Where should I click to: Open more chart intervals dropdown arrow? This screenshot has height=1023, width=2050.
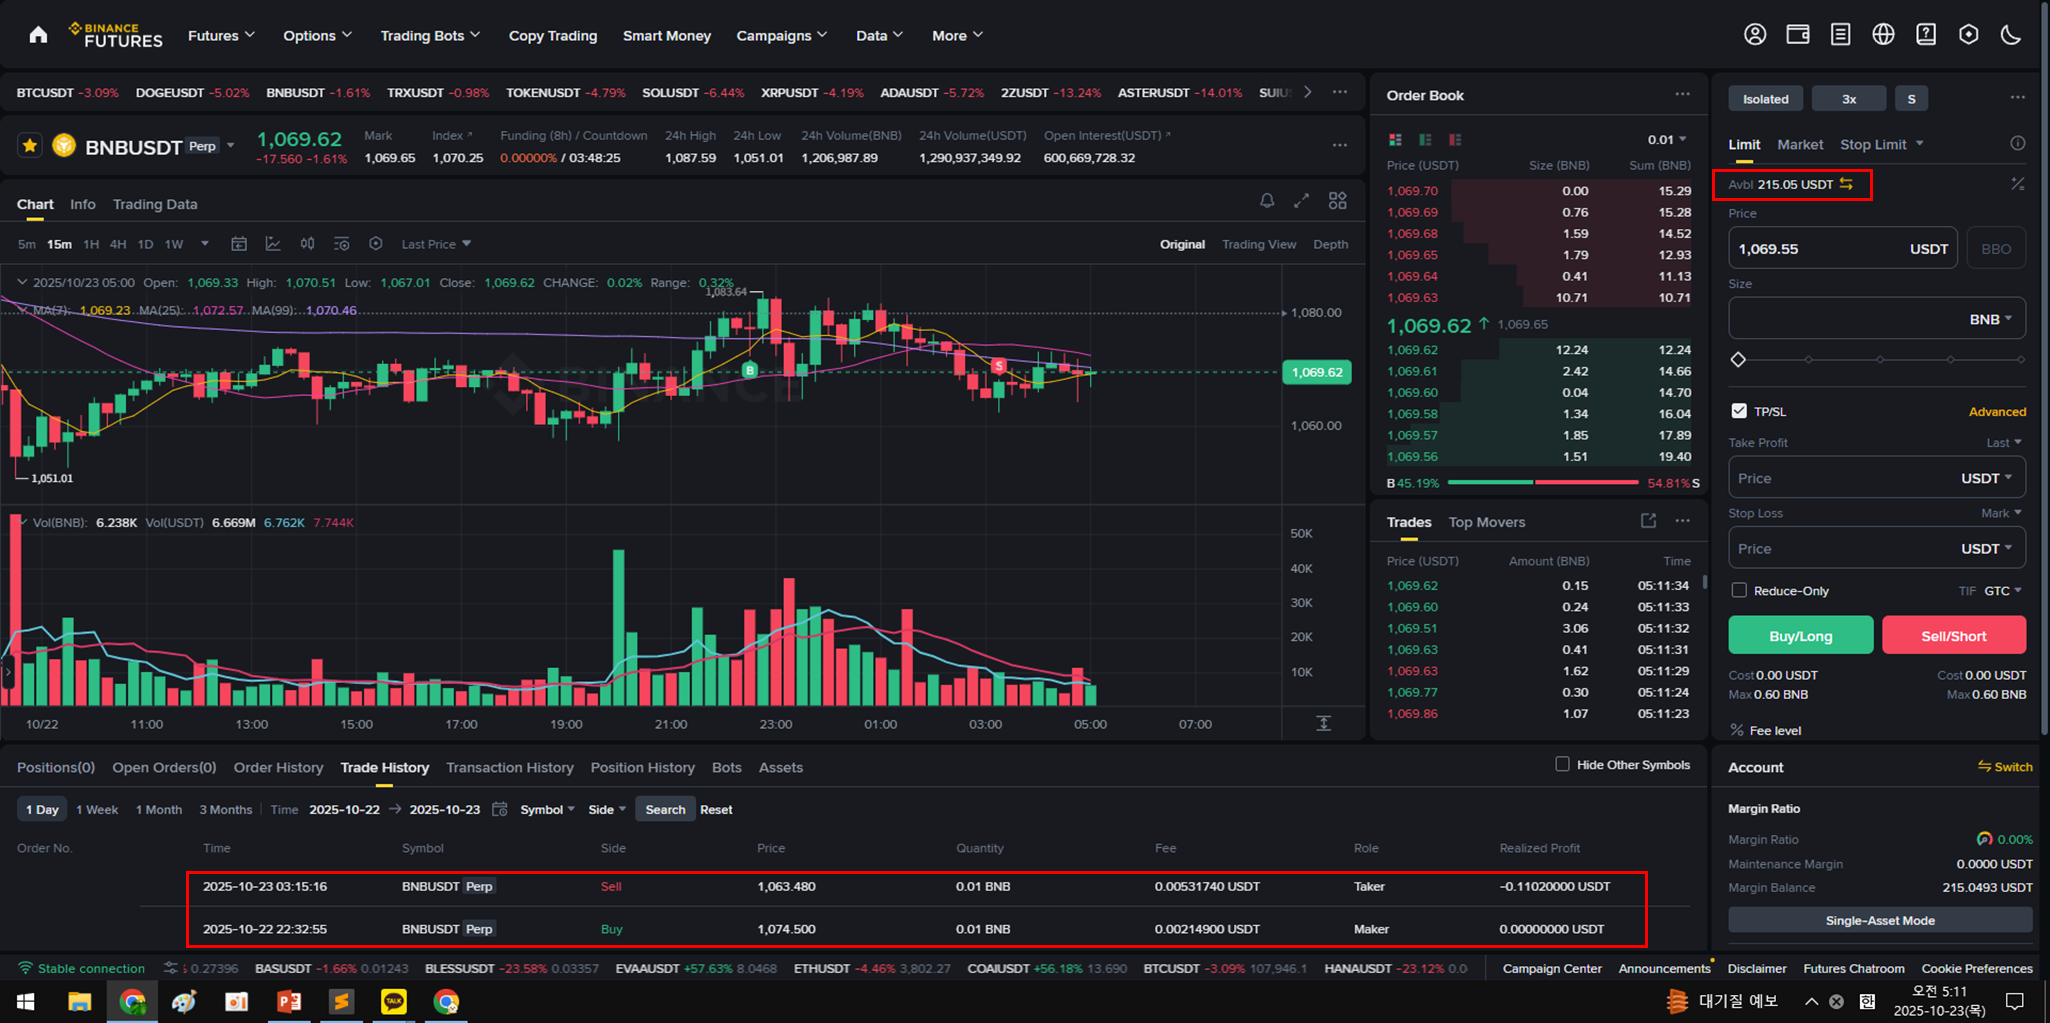[x=205, y=244]
